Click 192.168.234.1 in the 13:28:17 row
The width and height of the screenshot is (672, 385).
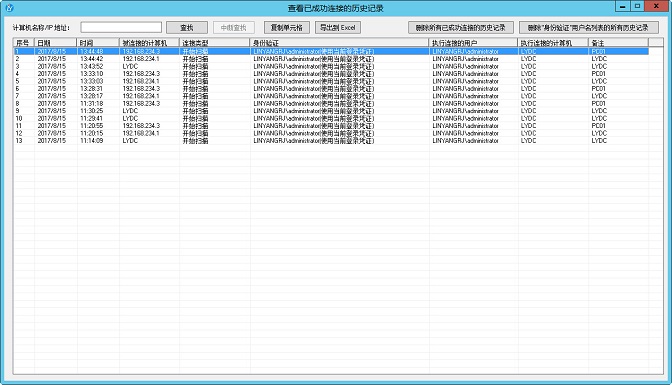(x=141, y=96)
